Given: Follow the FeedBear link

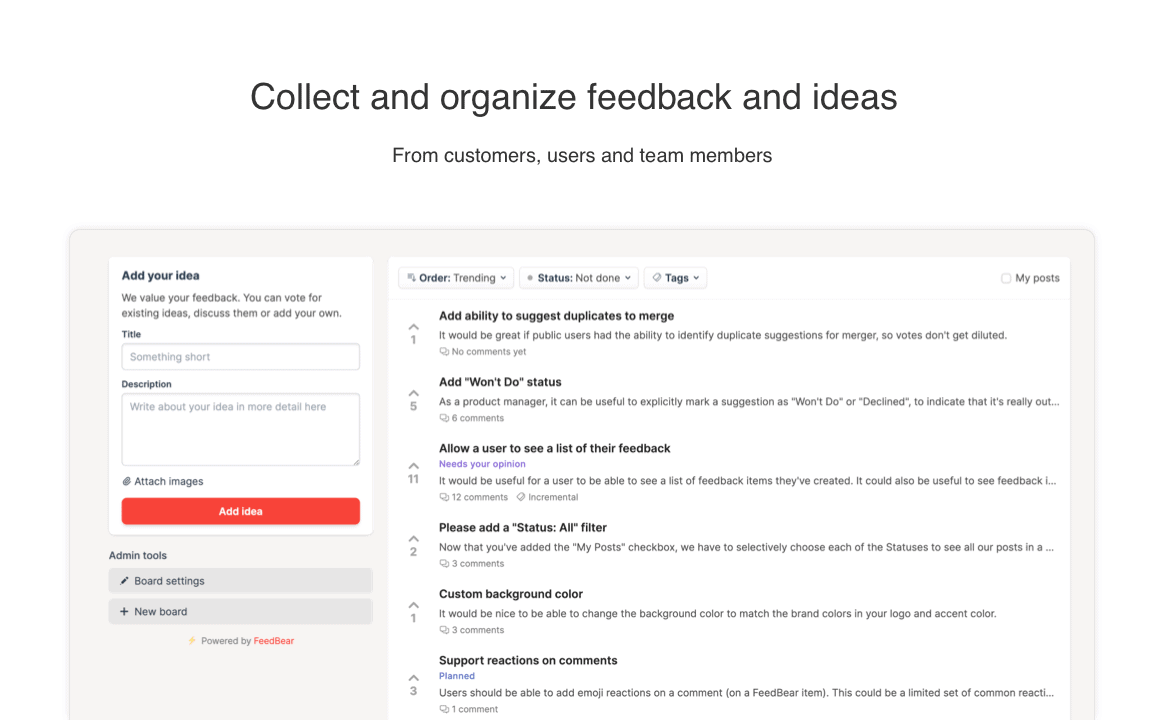Looking at the screenshot, I should pos(274,641).
